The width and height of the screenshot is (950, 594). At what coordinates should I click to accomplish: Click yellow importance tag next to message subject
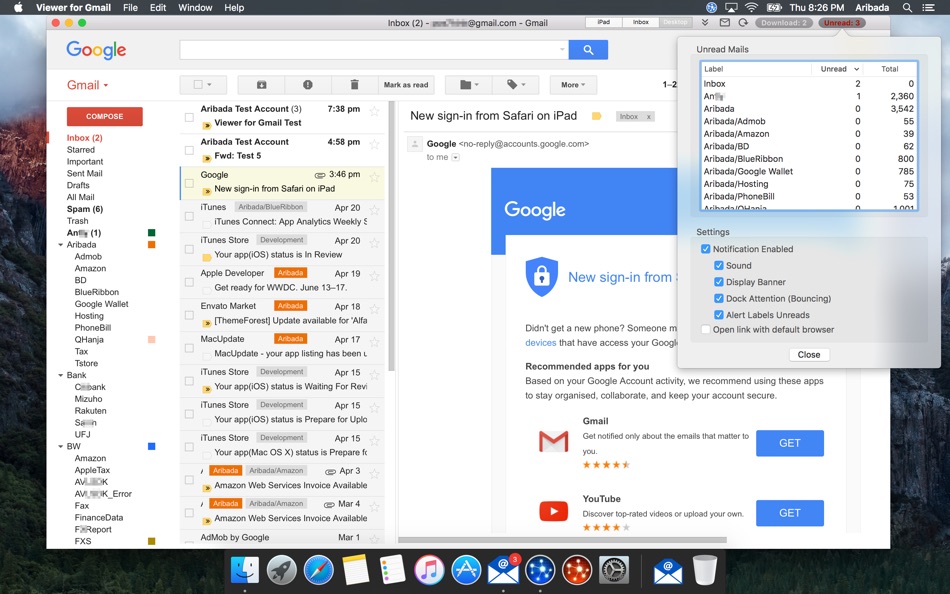tap(596, 116)
